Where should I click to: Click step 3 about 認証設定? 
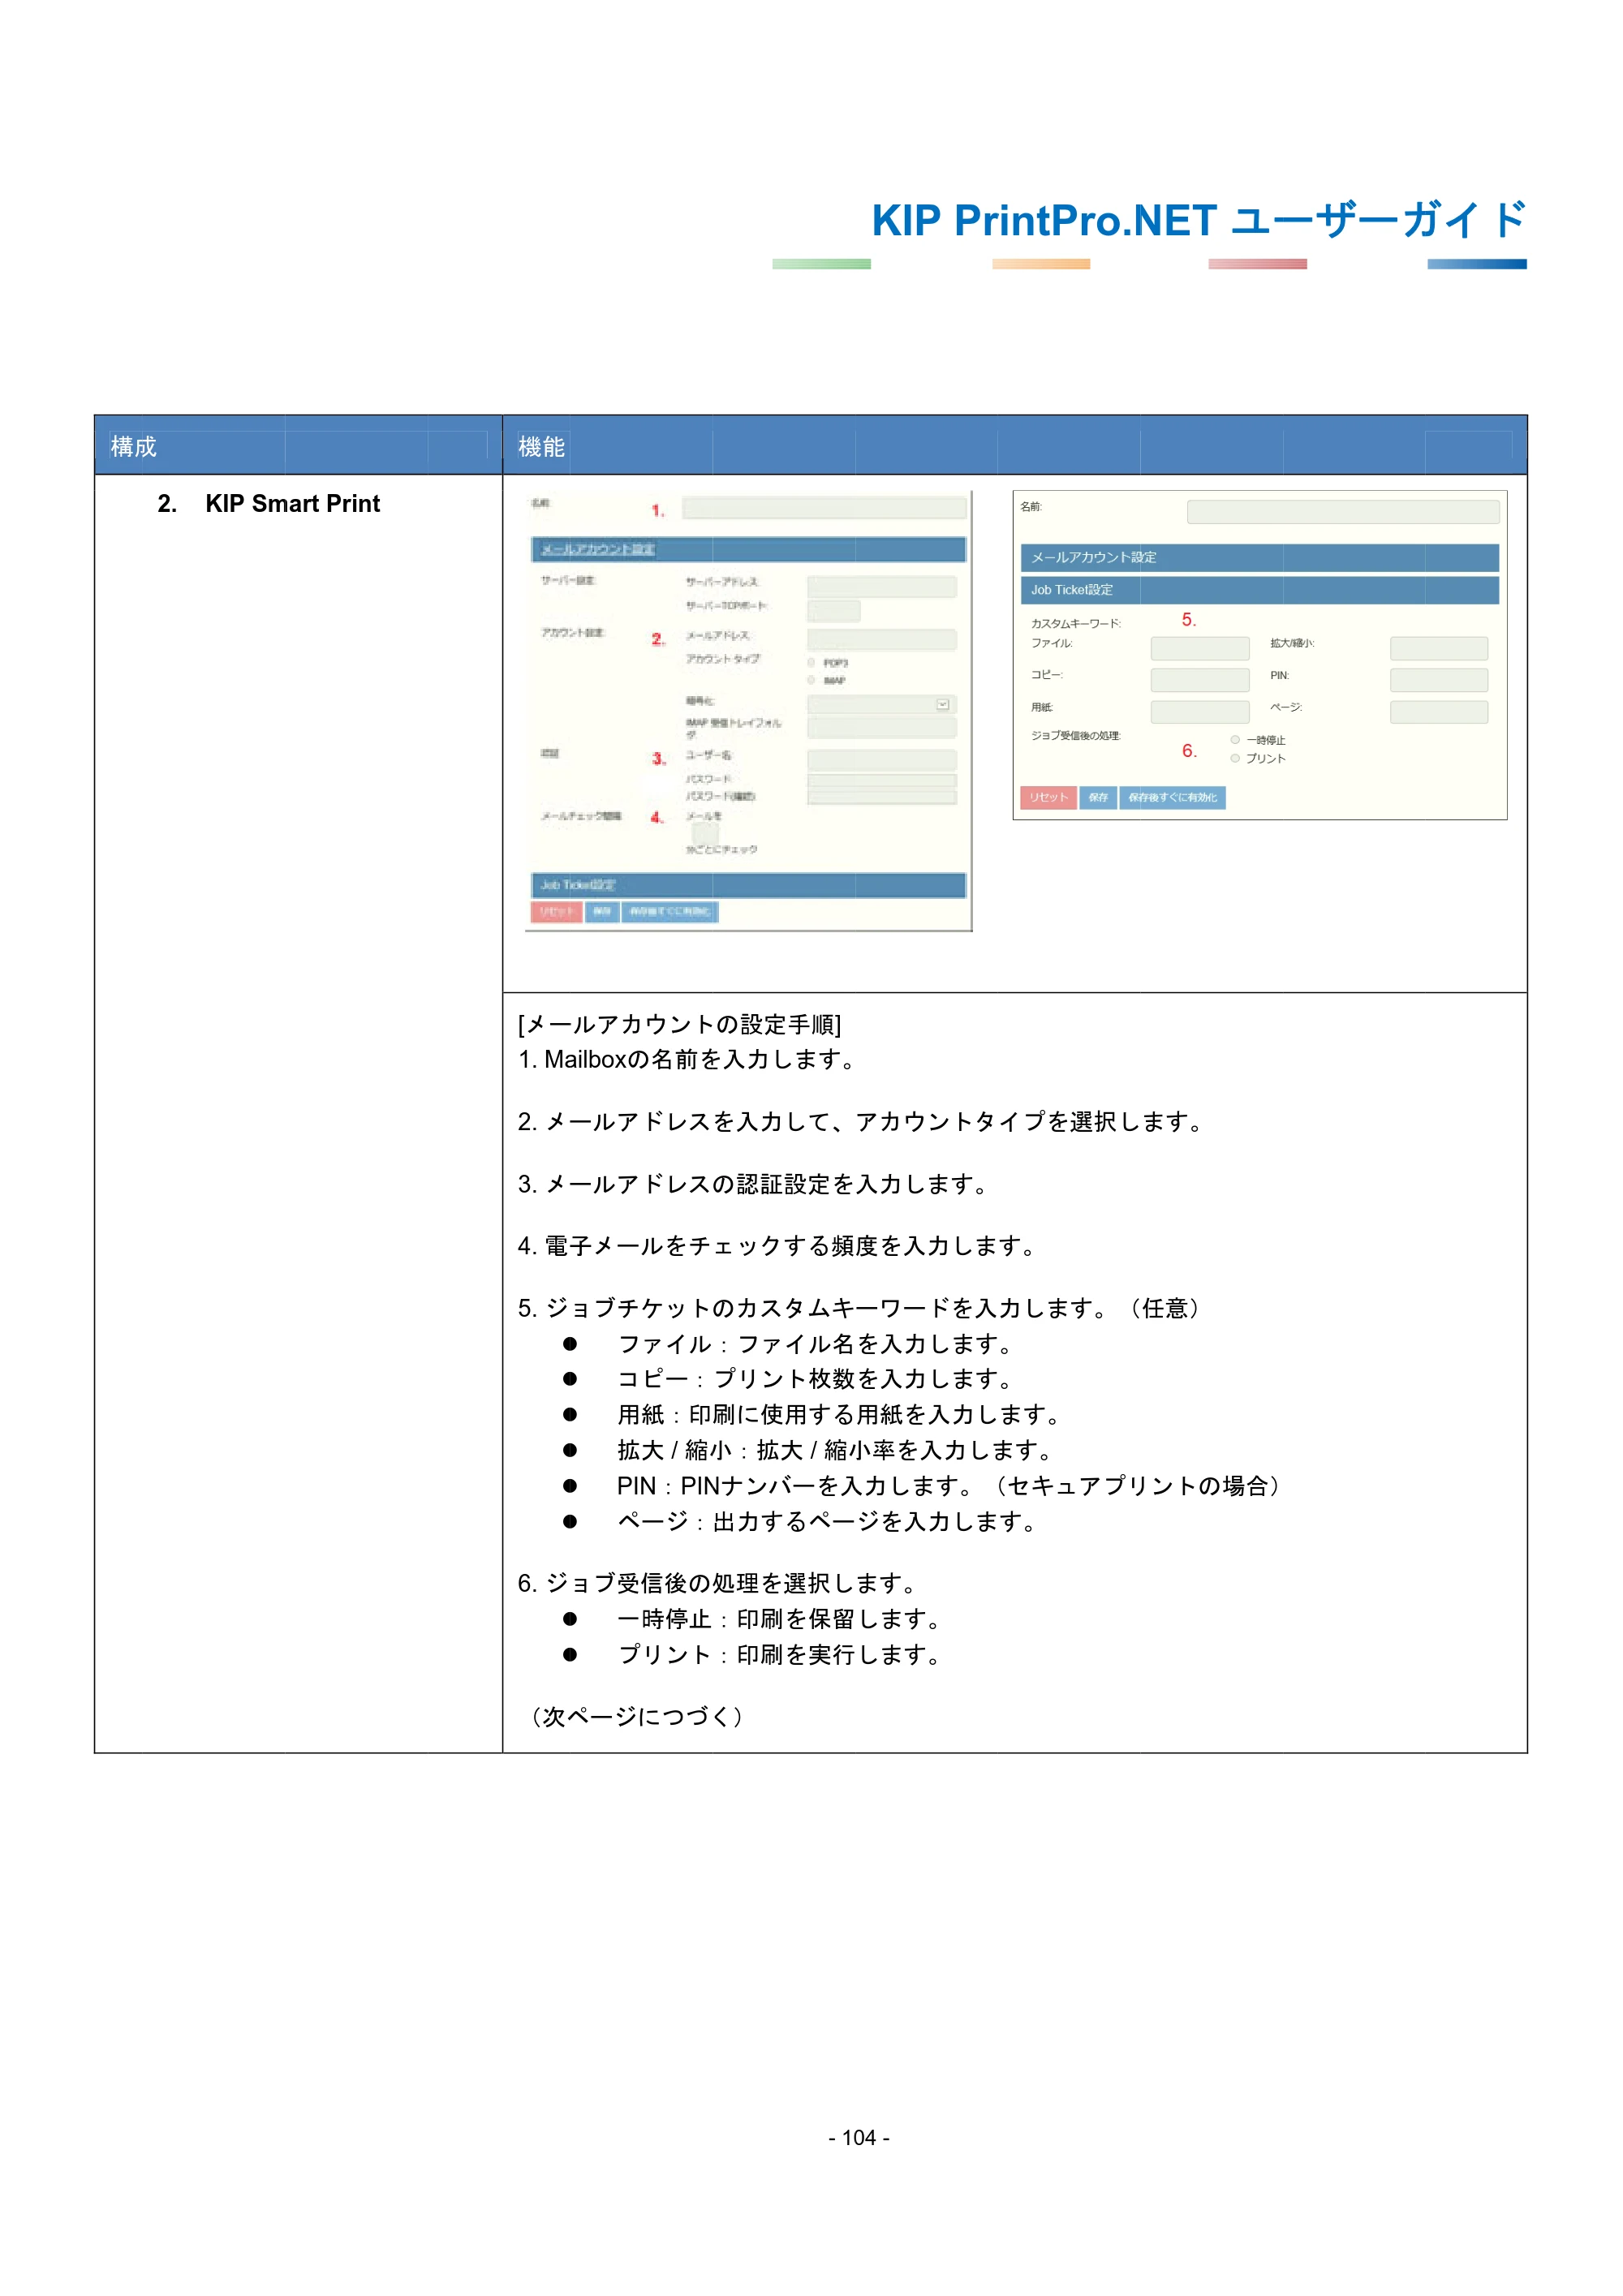[x=753, y=1184]
